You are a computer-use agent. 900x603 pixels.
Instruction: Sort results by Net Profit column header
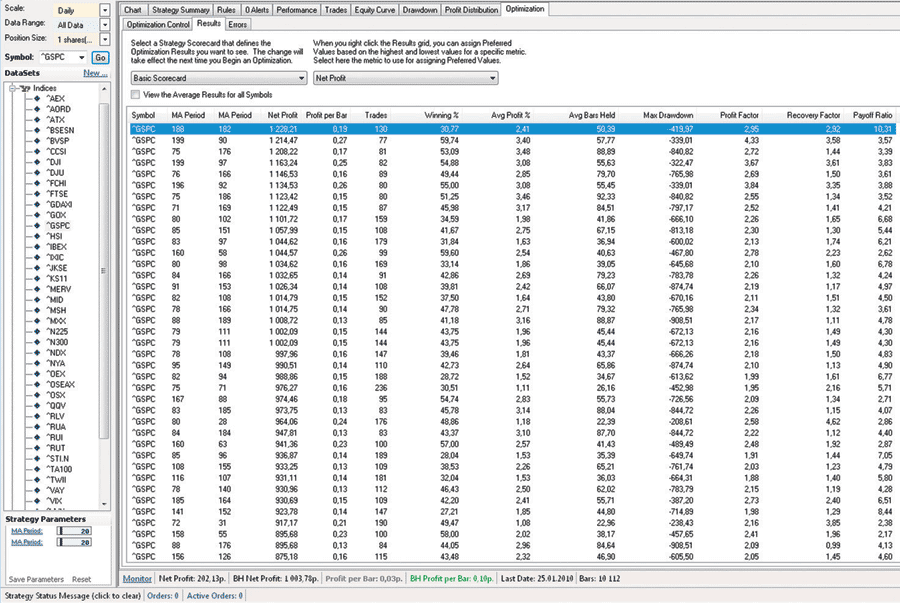pos(282,115)
